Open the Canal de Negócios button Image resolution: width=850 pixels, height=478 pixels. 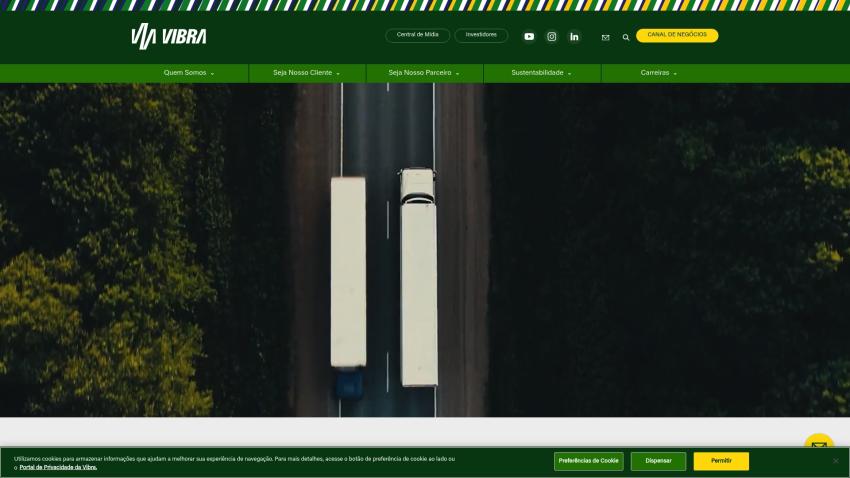click(x=677, y=35)
